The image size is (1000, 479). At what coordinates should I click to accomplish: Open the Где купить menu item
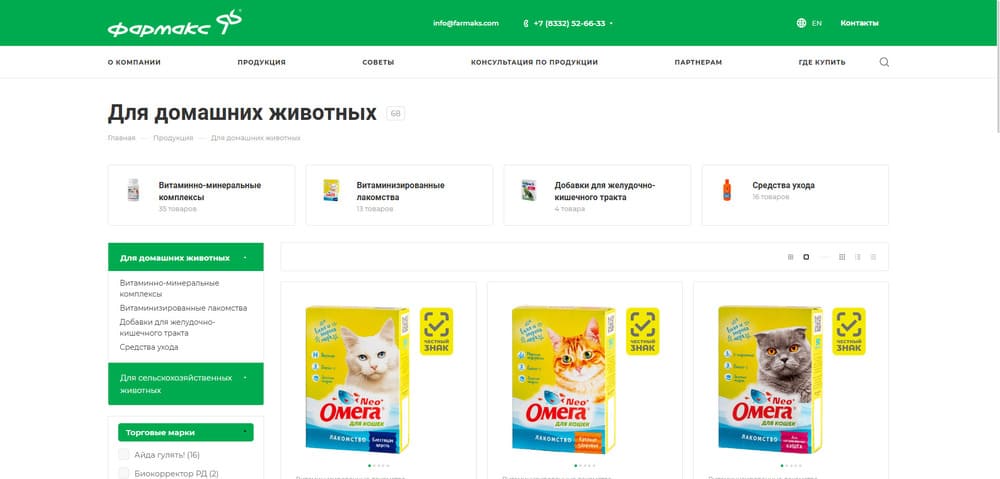pos(822,63)
